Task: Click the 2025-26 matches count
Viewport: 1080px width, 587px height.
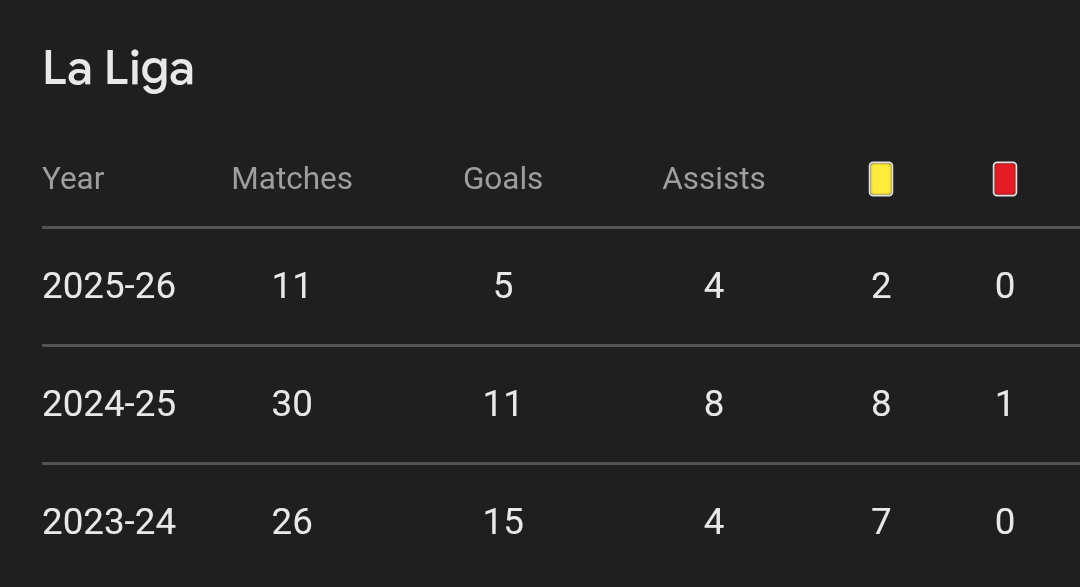Action: pyautogui.click(x=292, y=286)
